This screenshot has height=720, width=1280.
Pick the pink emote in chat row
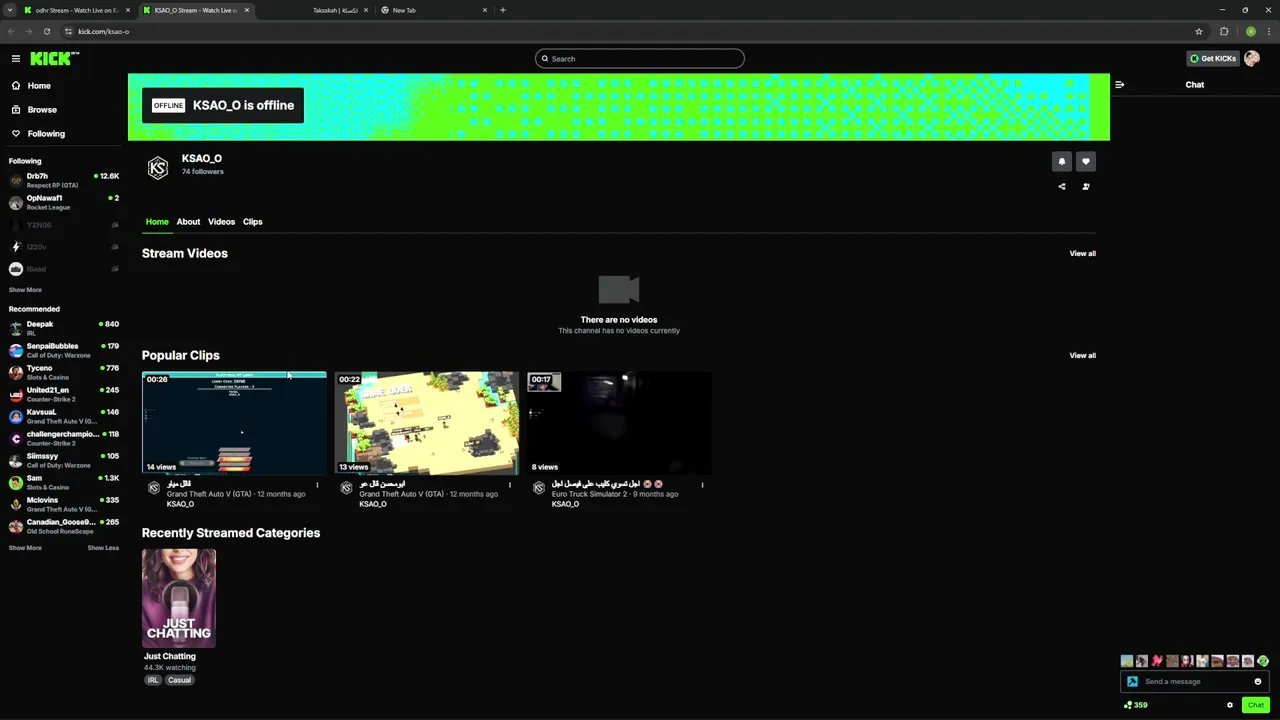click(1157, 661)
